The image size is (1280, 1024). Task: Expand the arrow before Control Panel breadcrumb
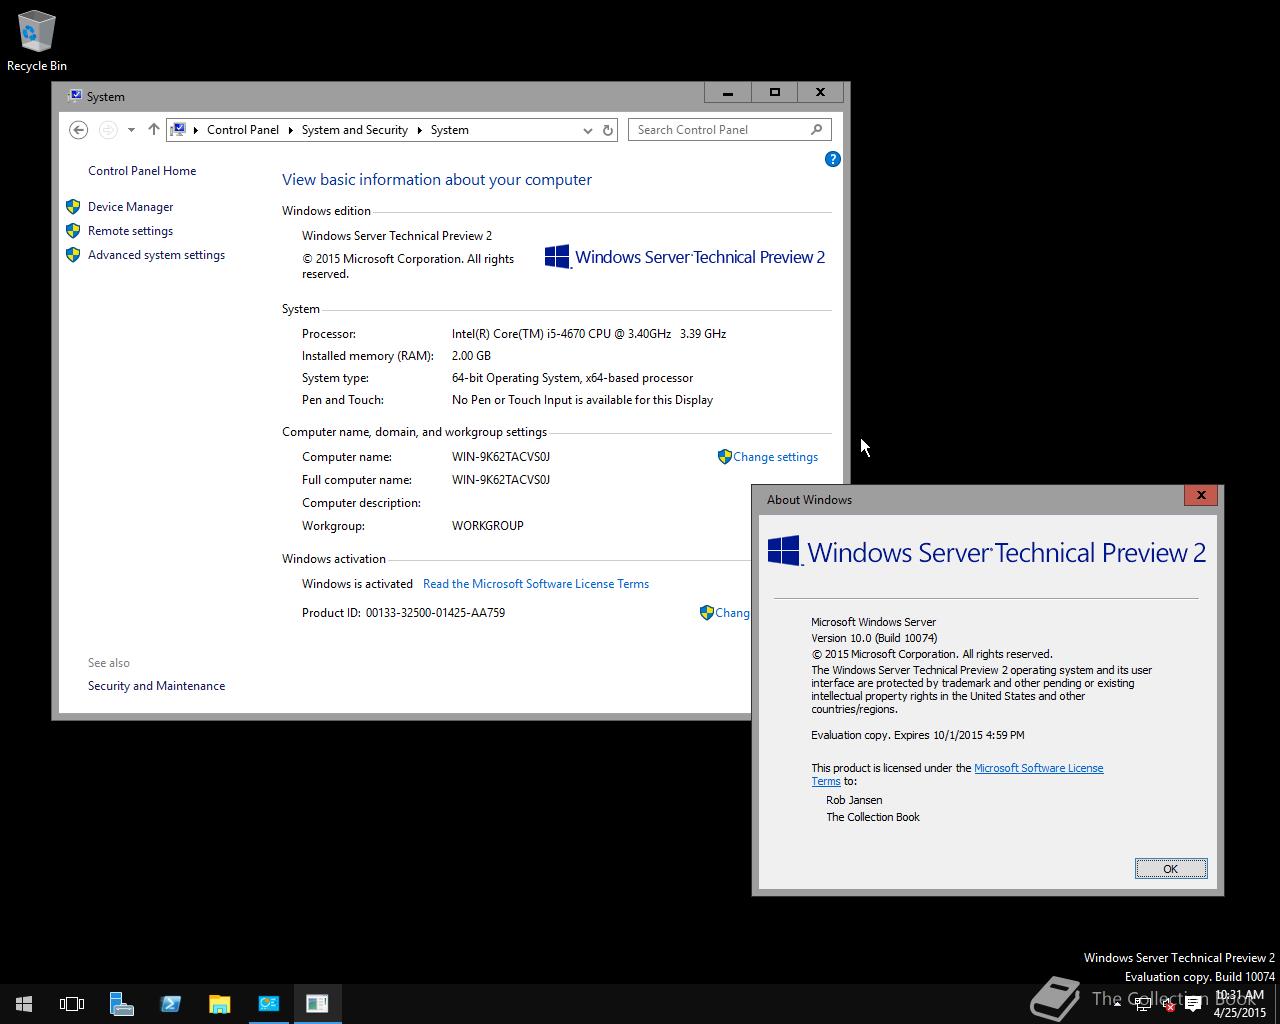pyautogui.click(x=196, y=130)
